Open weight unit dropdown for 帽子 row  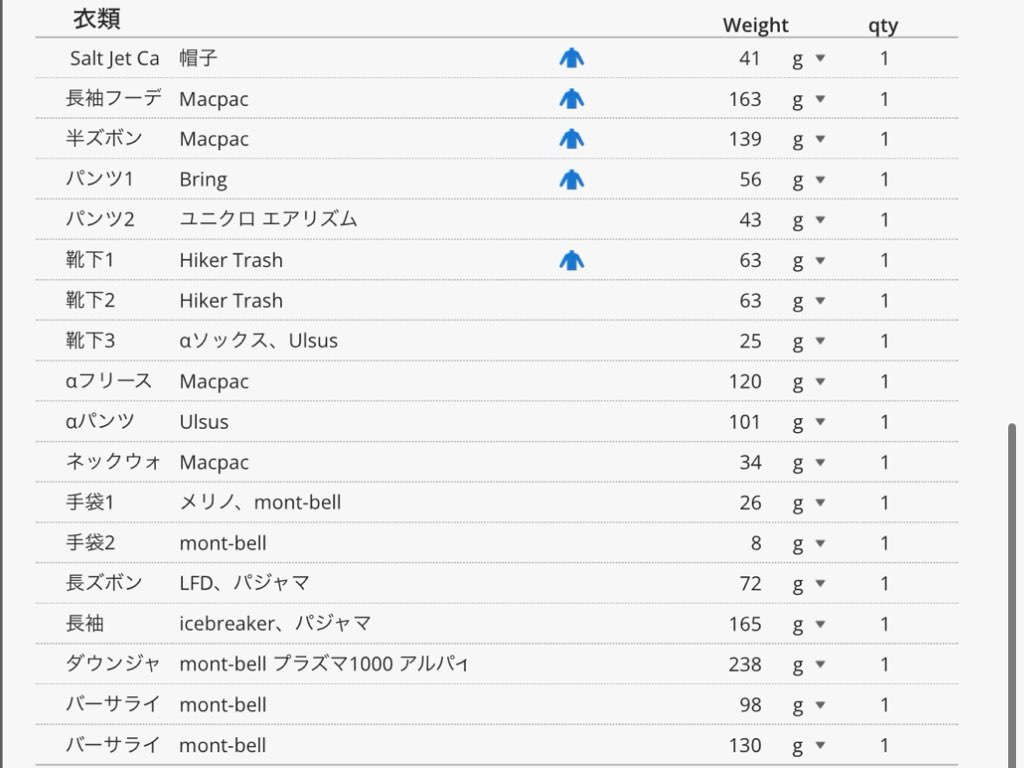(x=808, y=59)
